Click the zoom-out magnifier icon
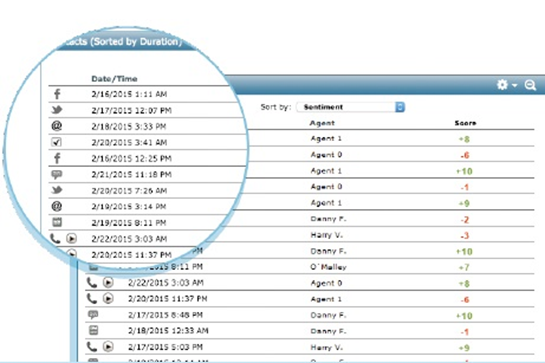Screen dimensions: 545x363 [x=530, y=85]
